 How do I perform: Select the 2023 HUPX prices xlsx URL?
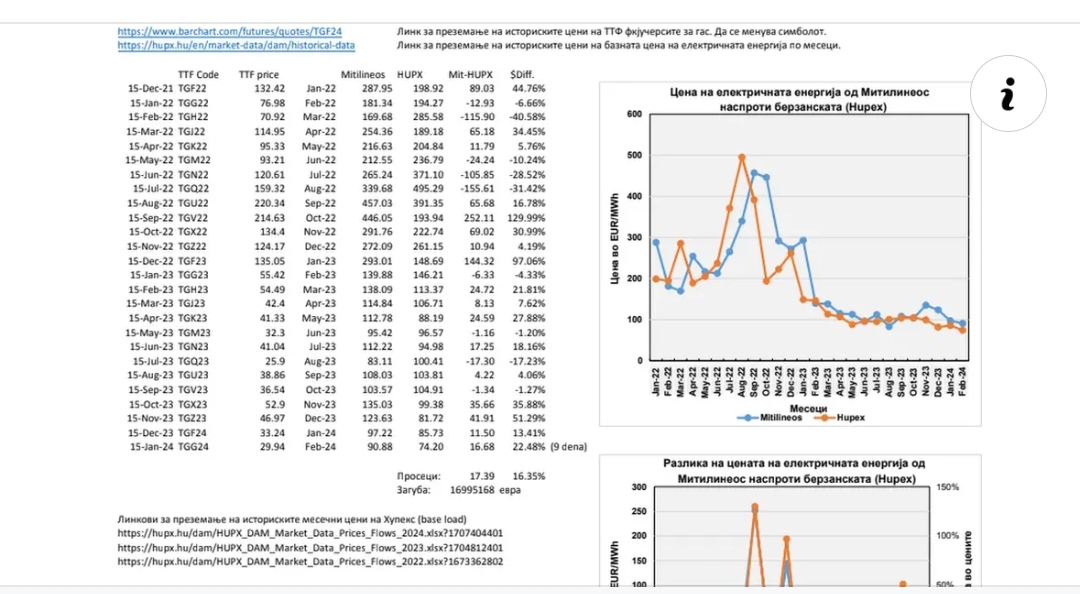click(310, 548)
